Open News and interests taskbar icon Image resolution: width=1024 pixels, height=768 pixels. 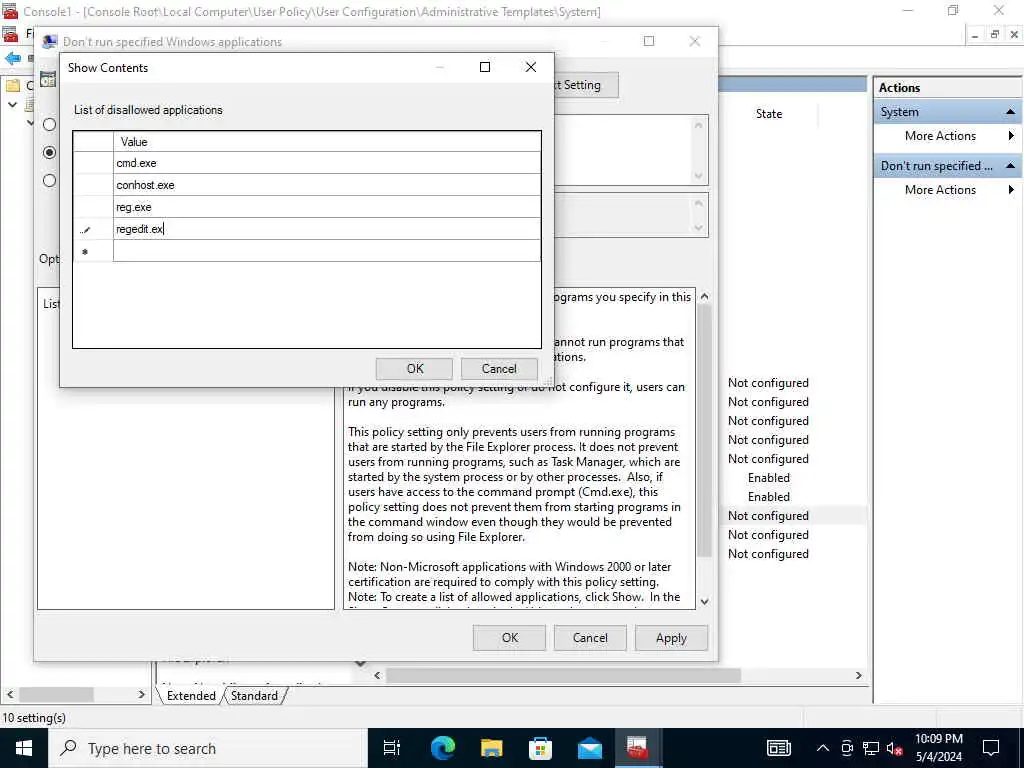[x=778, y=748]
